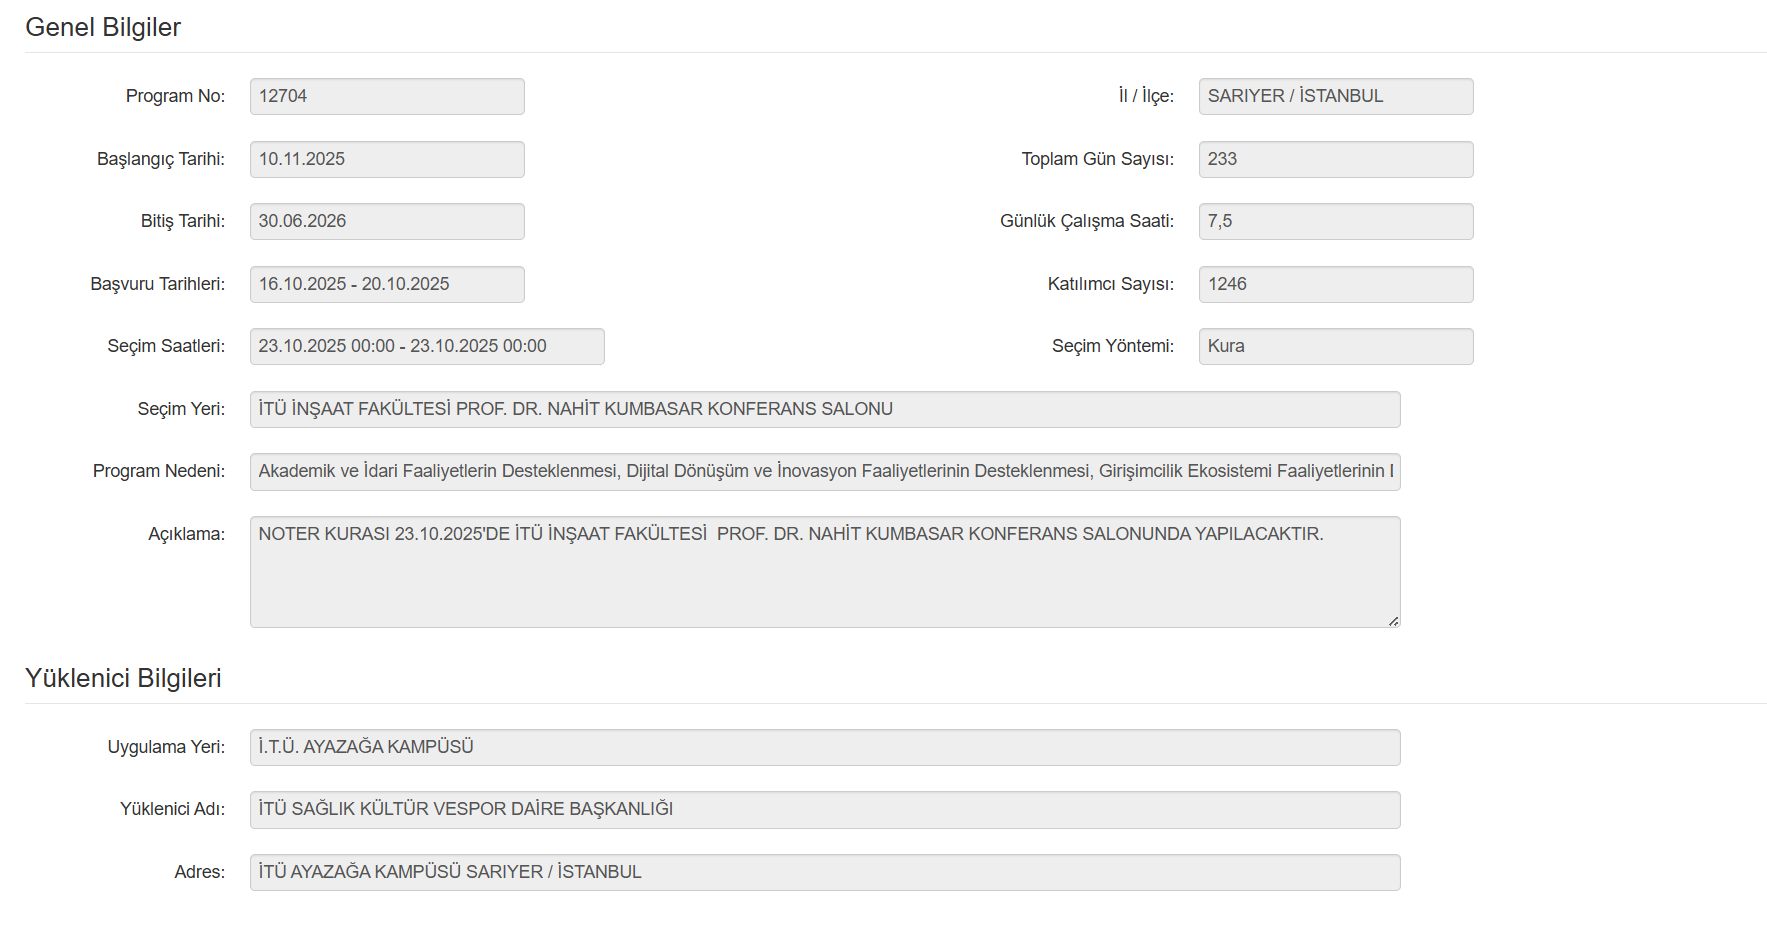This screenshot has width=1767, height=933.
Task: Click the Program Nedeni field
Action: pos(824,471)
